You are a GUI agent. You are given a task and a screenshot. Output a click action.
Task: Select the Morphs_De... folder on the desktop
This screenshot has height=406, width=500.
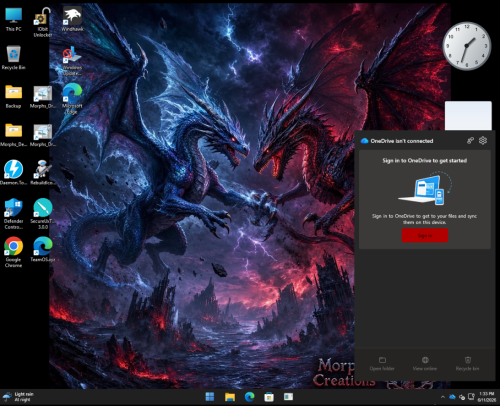click(x=13, y=135)
